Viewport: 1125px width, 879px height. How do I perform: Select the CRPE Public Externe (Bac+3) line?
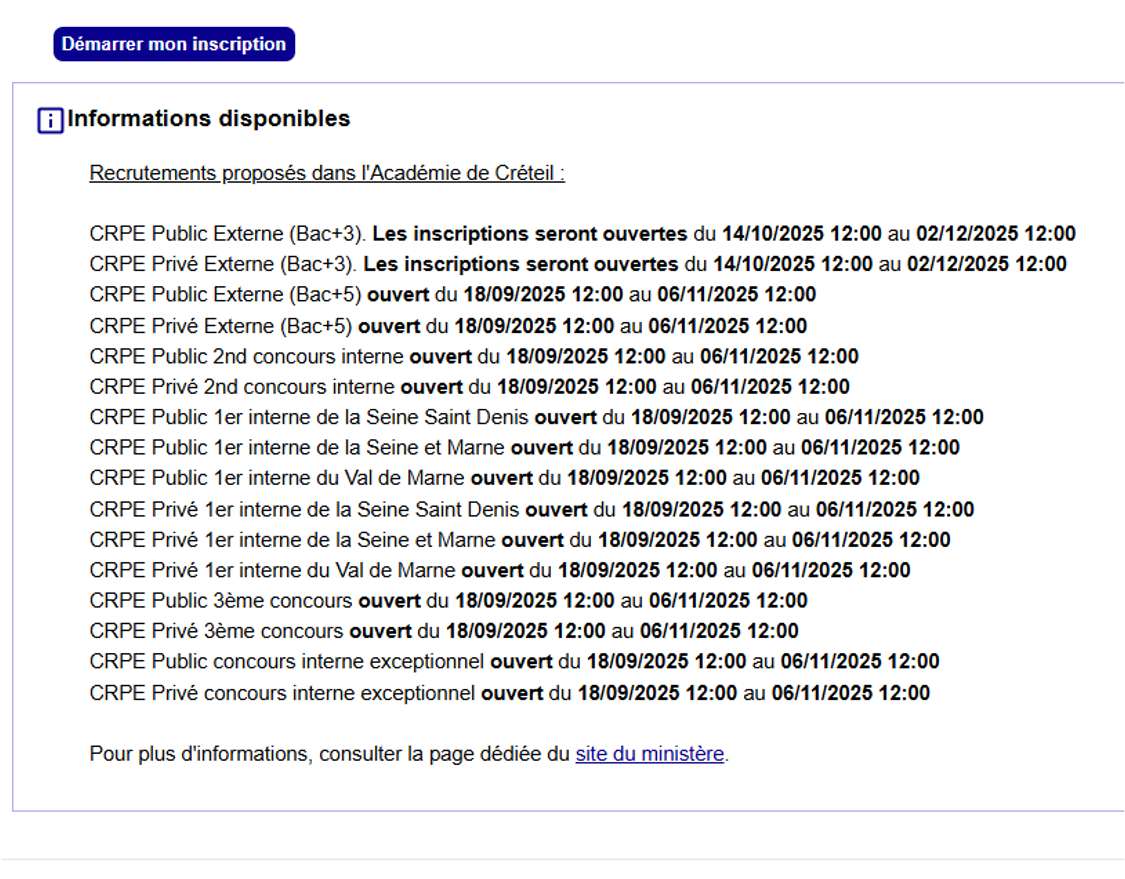point(582,234)
